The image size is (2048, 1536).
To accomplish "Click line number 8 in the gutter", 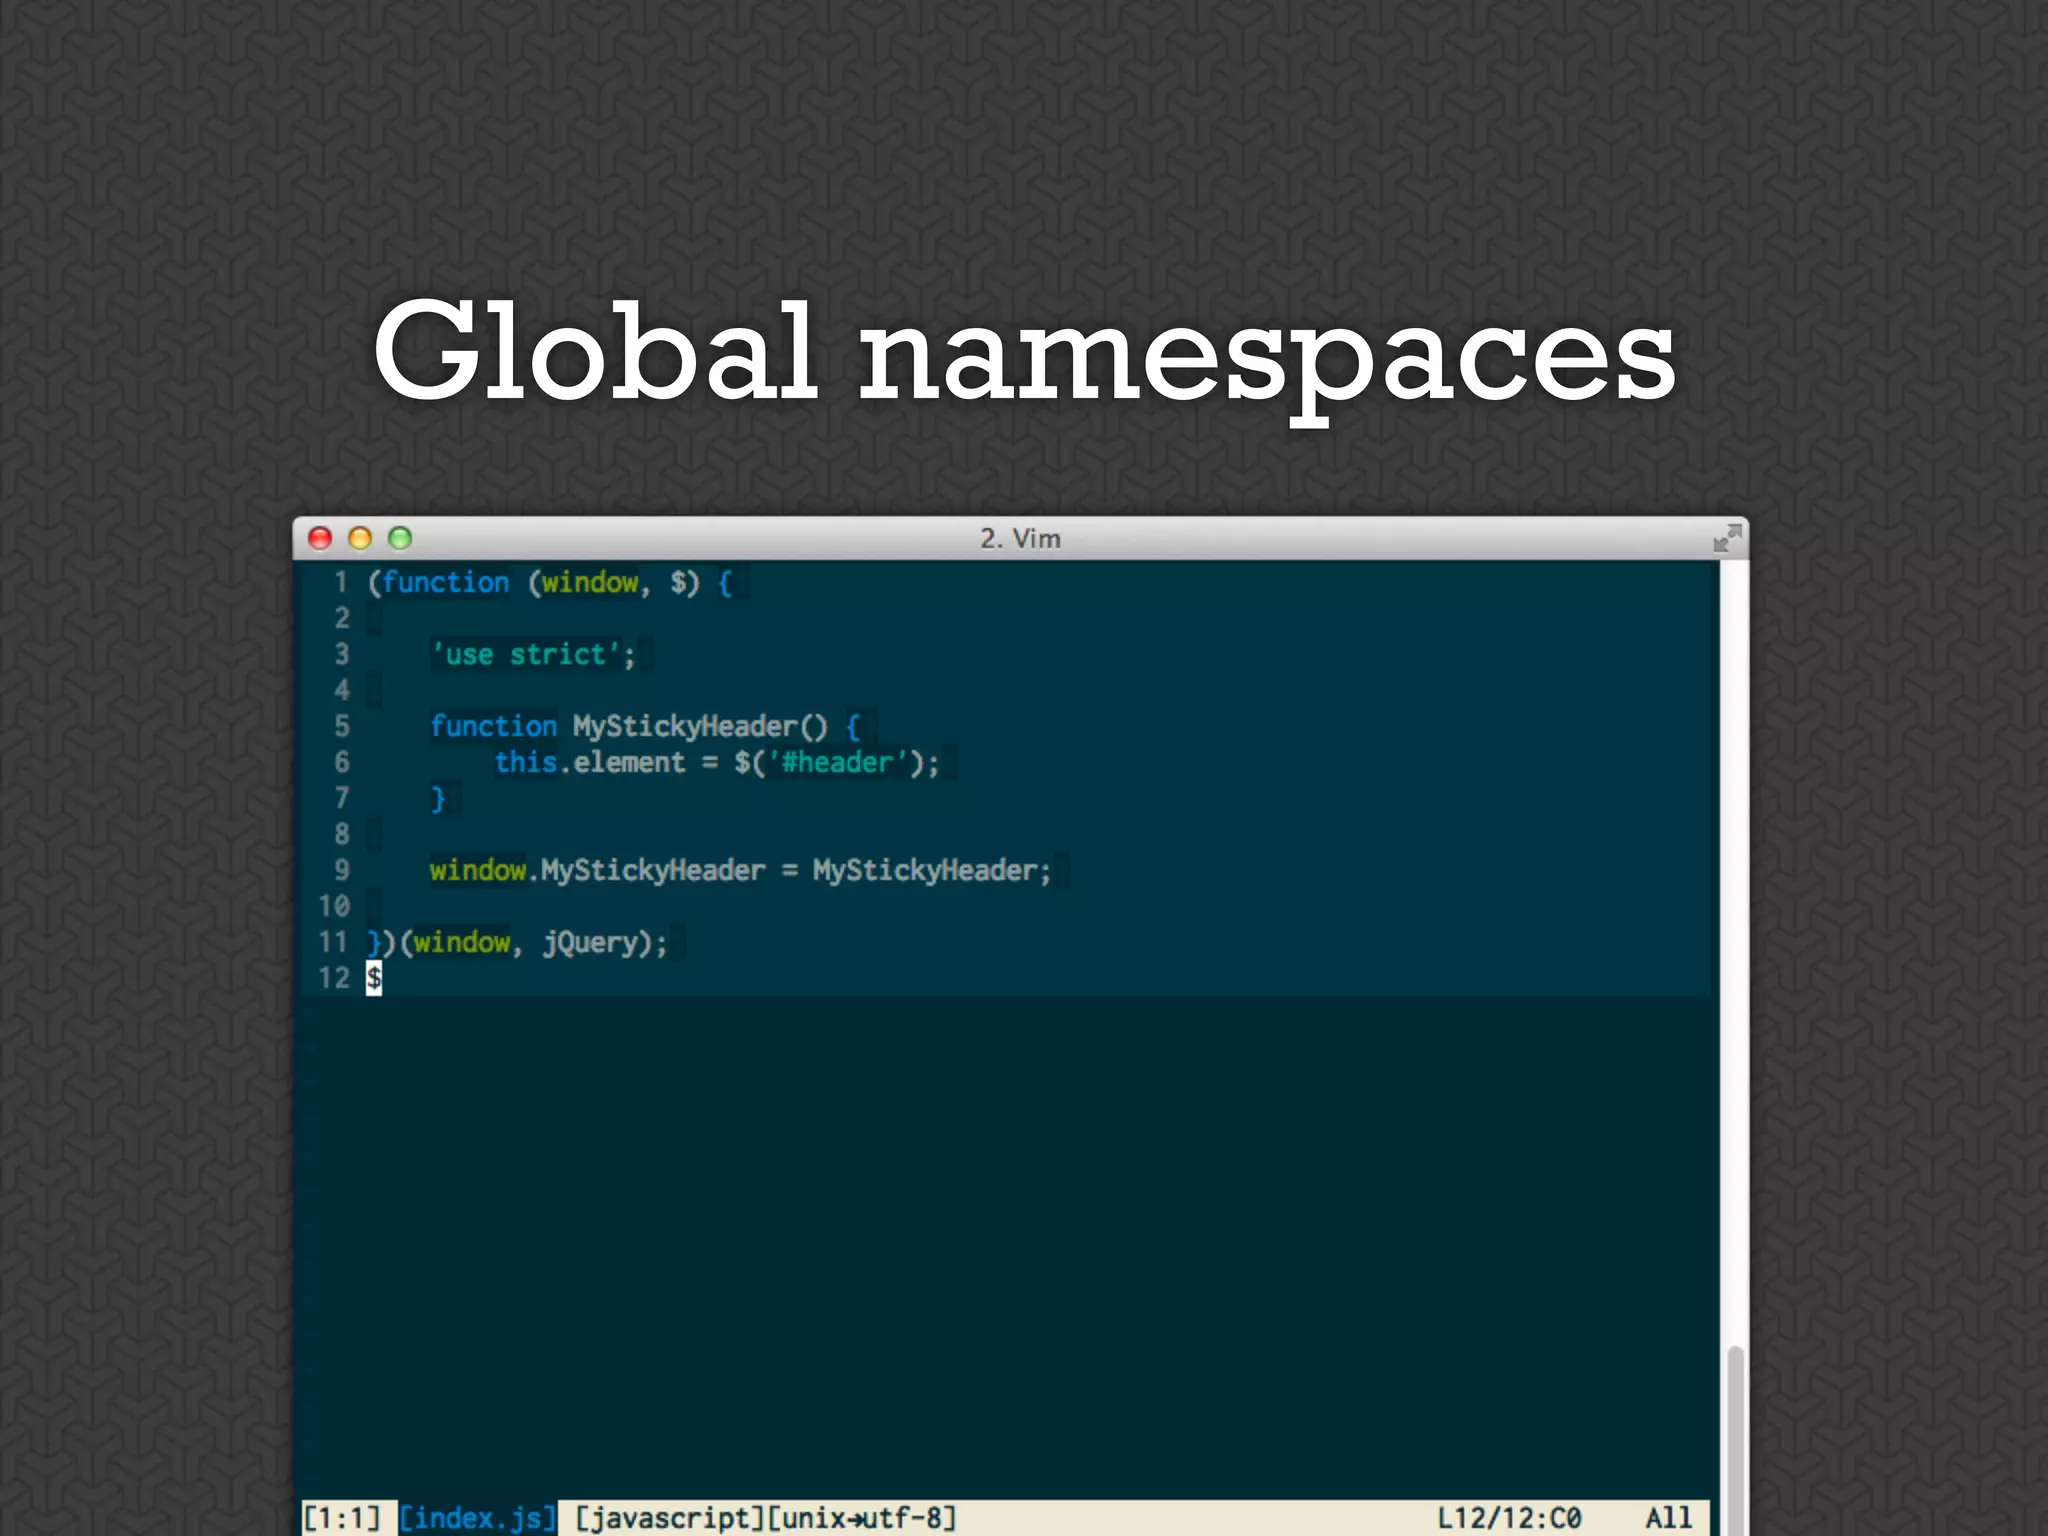I will [342, 835].
